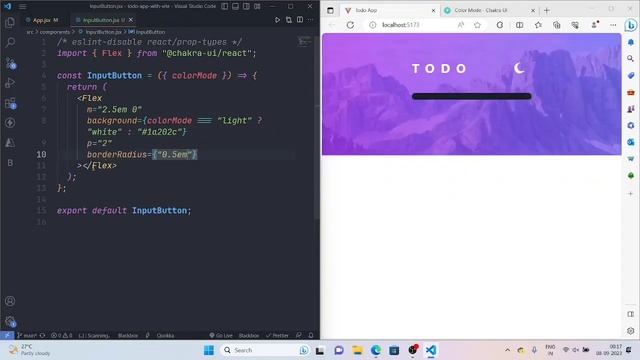The image size is (640, 360).
Task: Click the Go Live status bar button
Action: (x=221, y=336)
